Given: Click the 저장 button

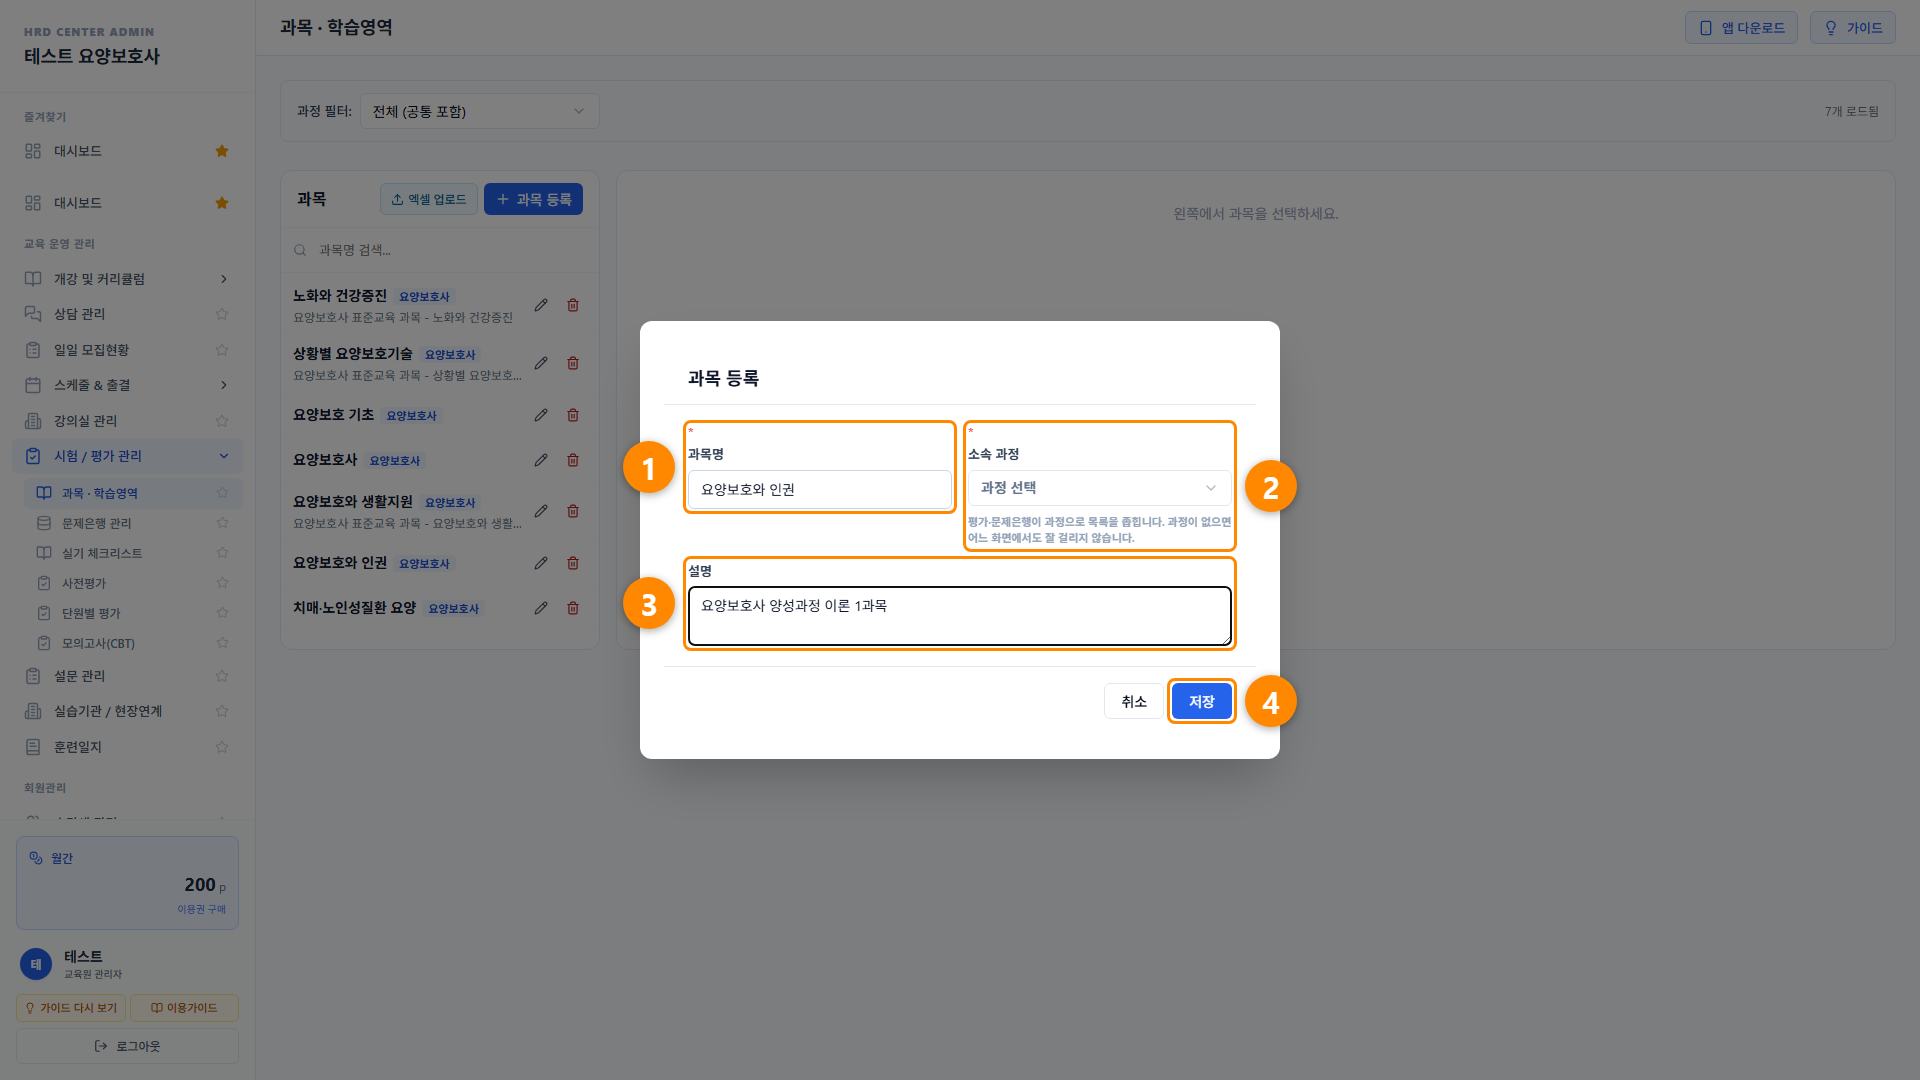Looking at the screenshot, I should (x=1201, y=702).
